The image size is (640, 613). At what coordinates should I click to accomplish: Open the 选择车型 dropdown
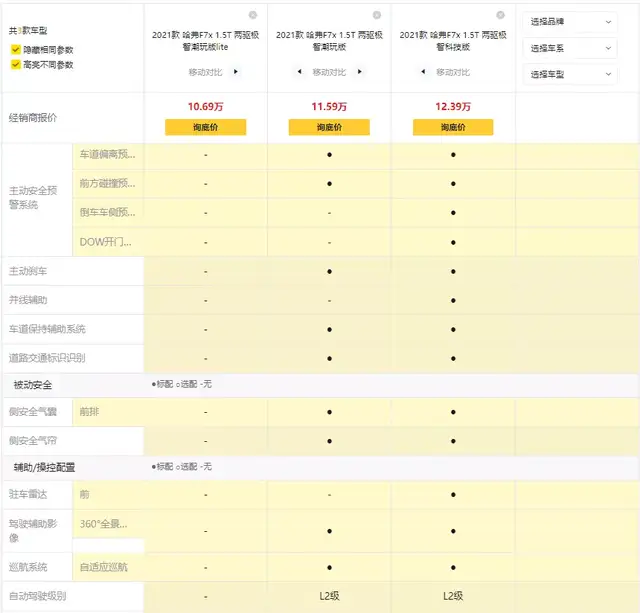click(570, 74)
